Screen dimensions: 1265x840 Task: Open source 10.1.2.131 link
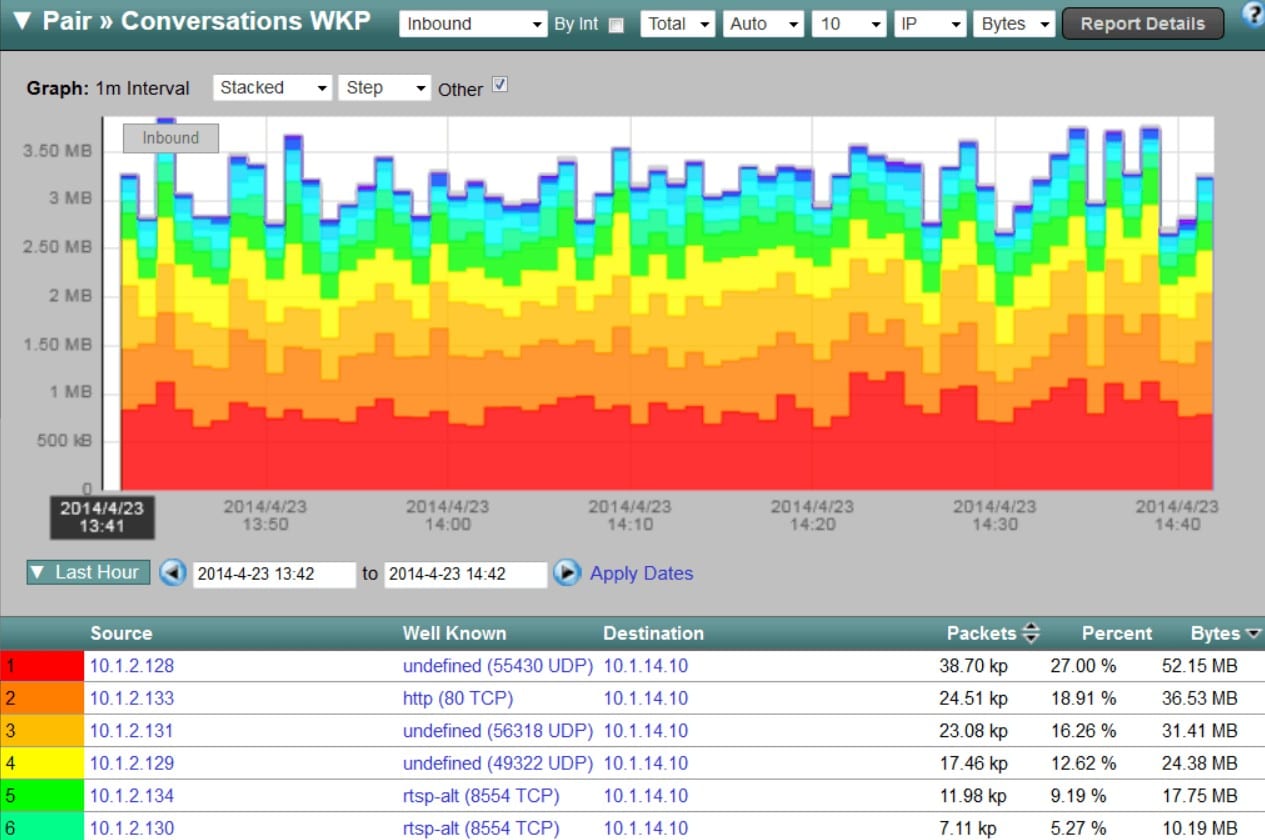pyautogui.click(x=132, y=731)
